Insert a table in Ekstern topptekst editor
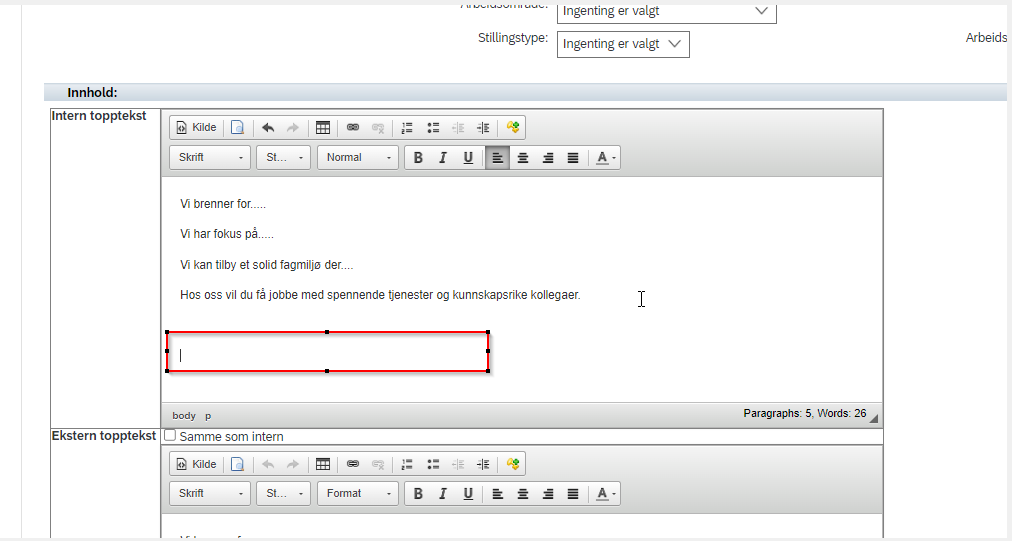 pos(323,464)
